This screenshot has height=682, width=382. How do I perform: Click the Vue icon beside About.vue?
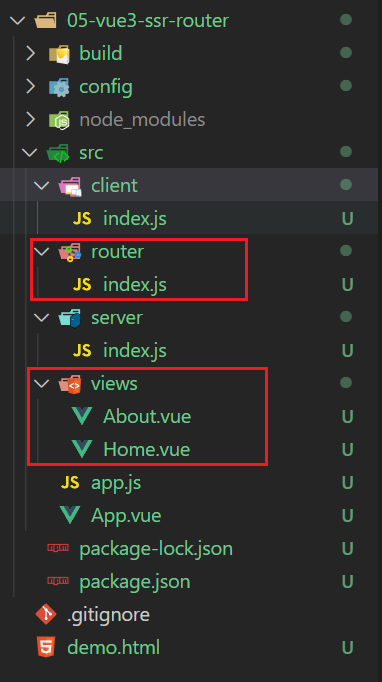click(82, 417)
